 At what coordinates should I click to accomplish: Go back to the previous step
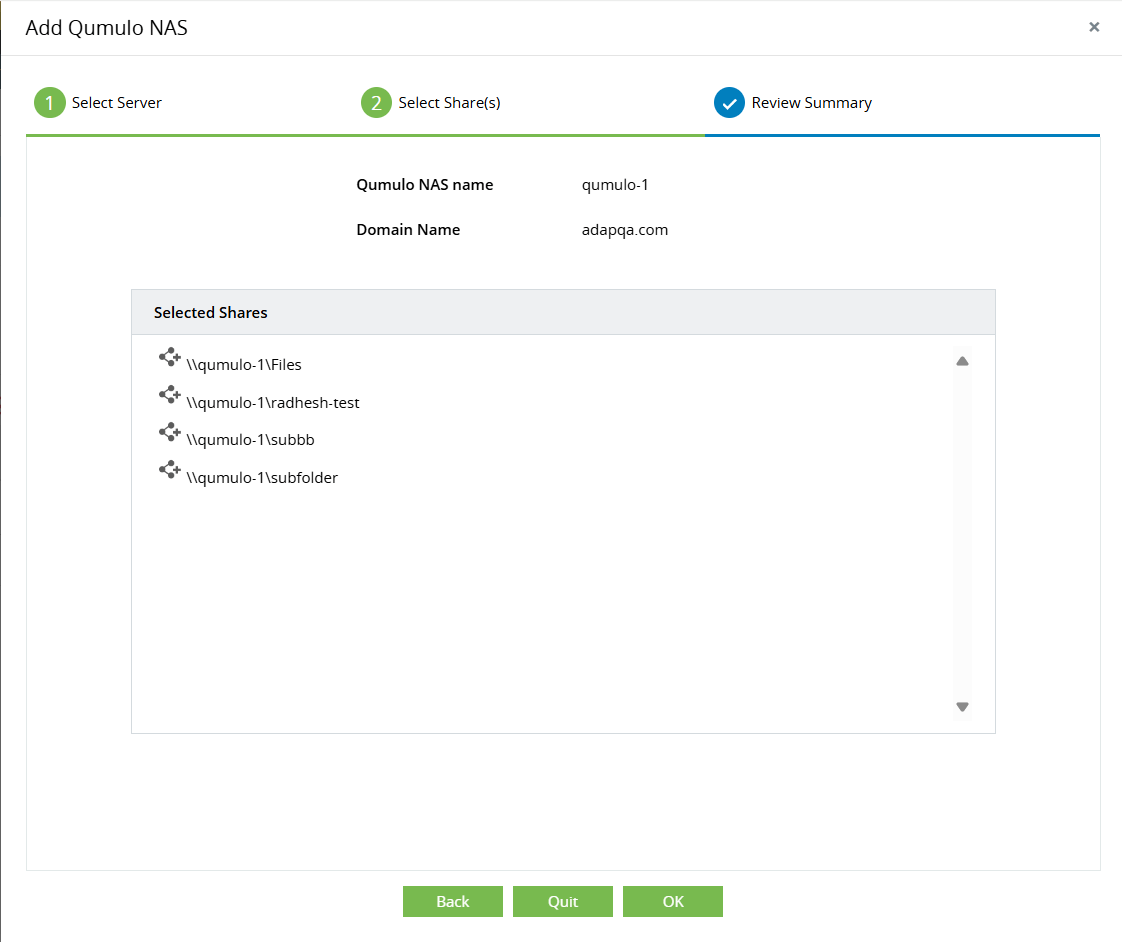coord(453,901)
